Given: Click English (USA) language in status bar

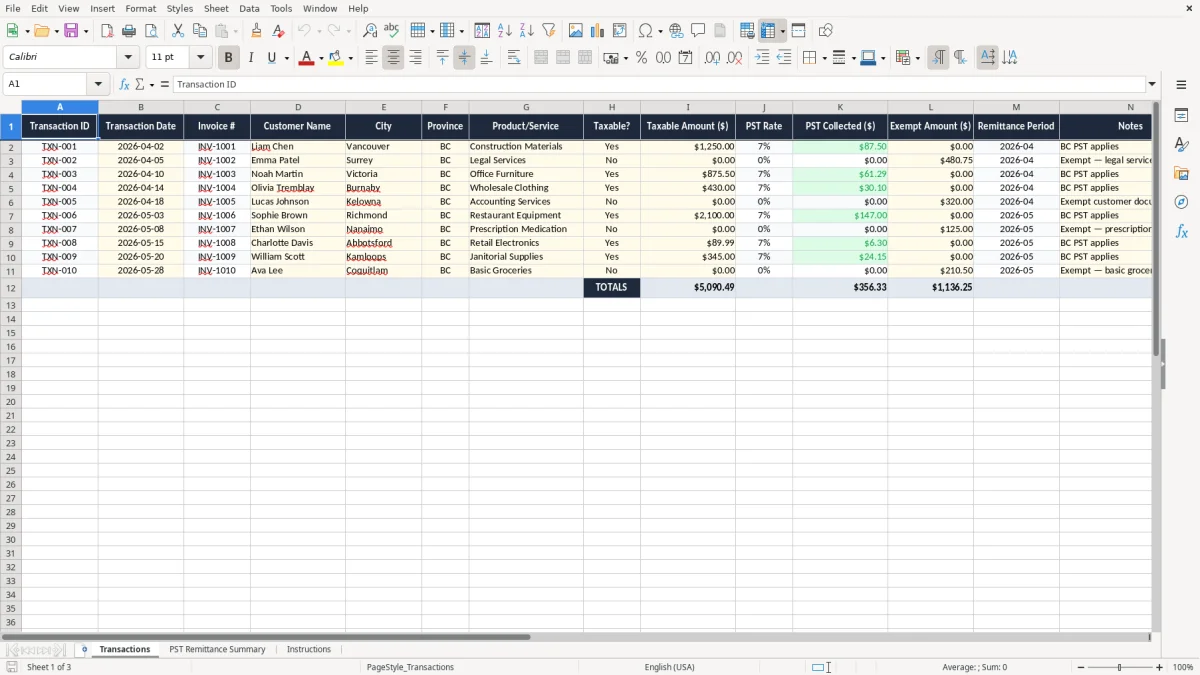Looking at the screenshot, I should [x=669, y=667].
